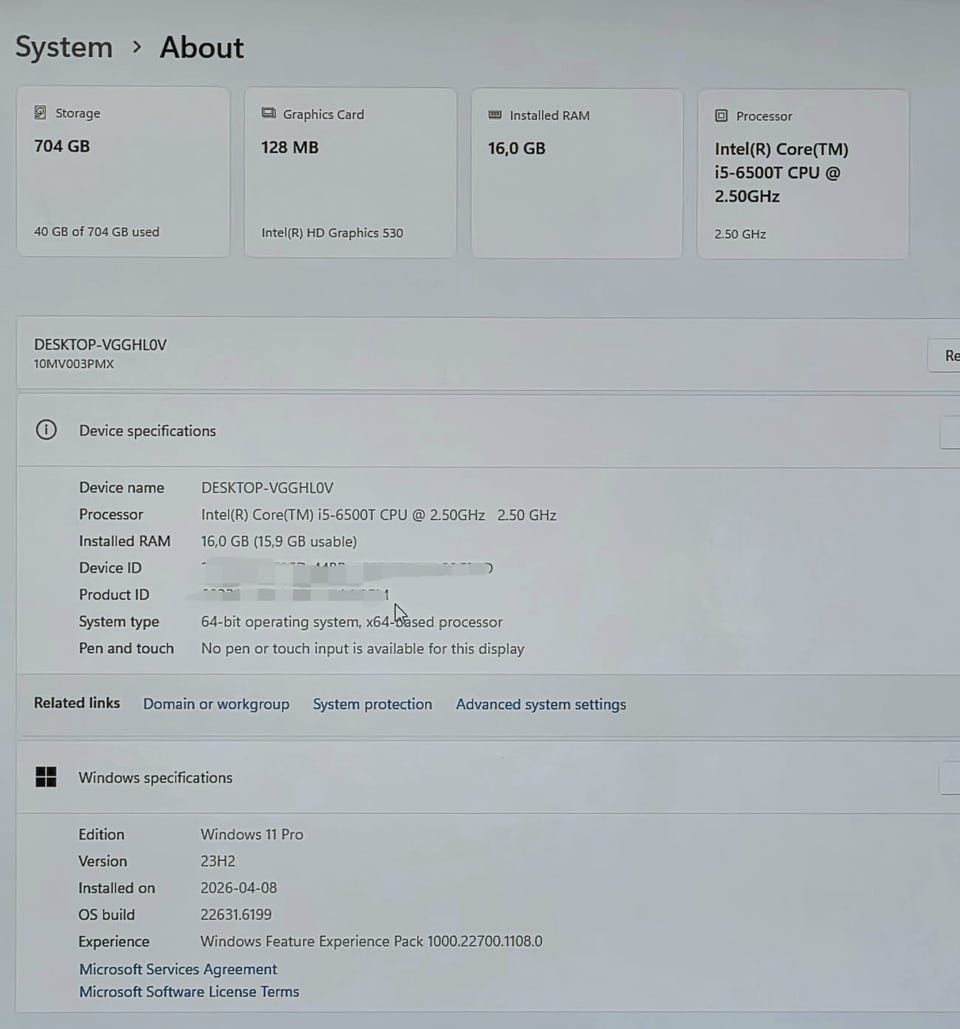Screen dimensions: 960x1029
Task: Open the Graphics Card 128 MB card
Action: [x=350, y=172]
